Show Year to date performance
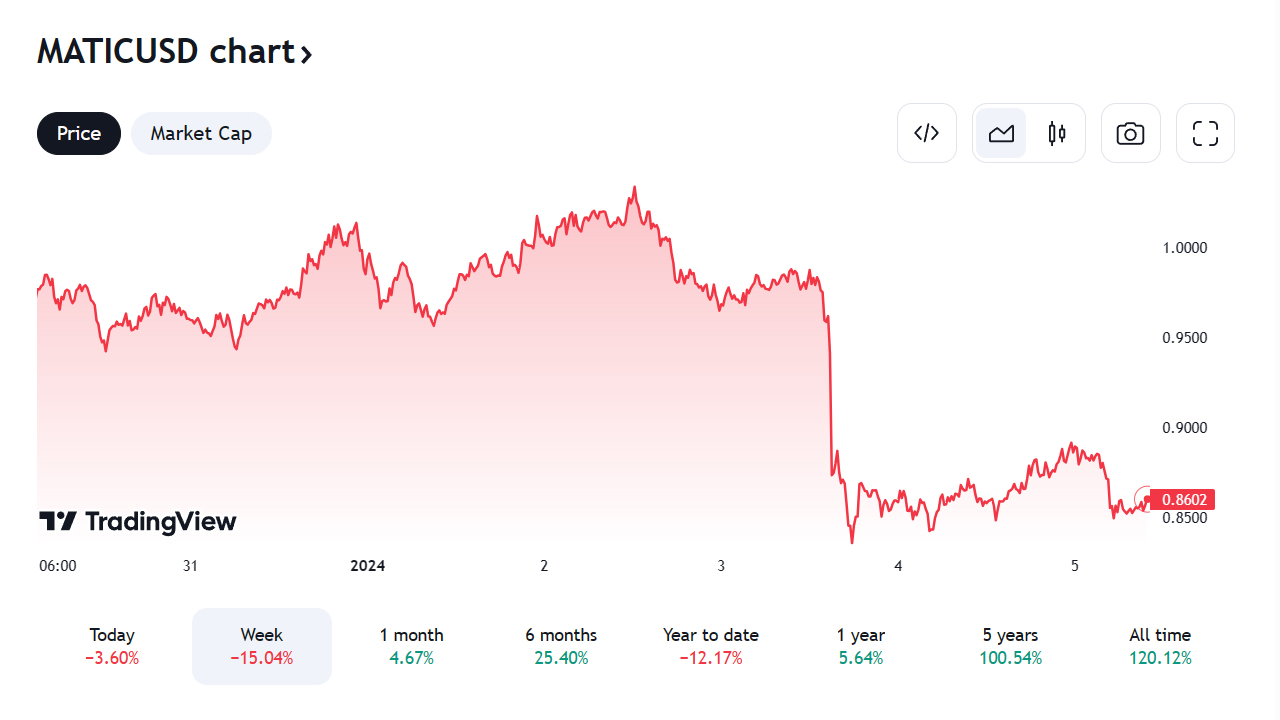 tap(711, 646)
